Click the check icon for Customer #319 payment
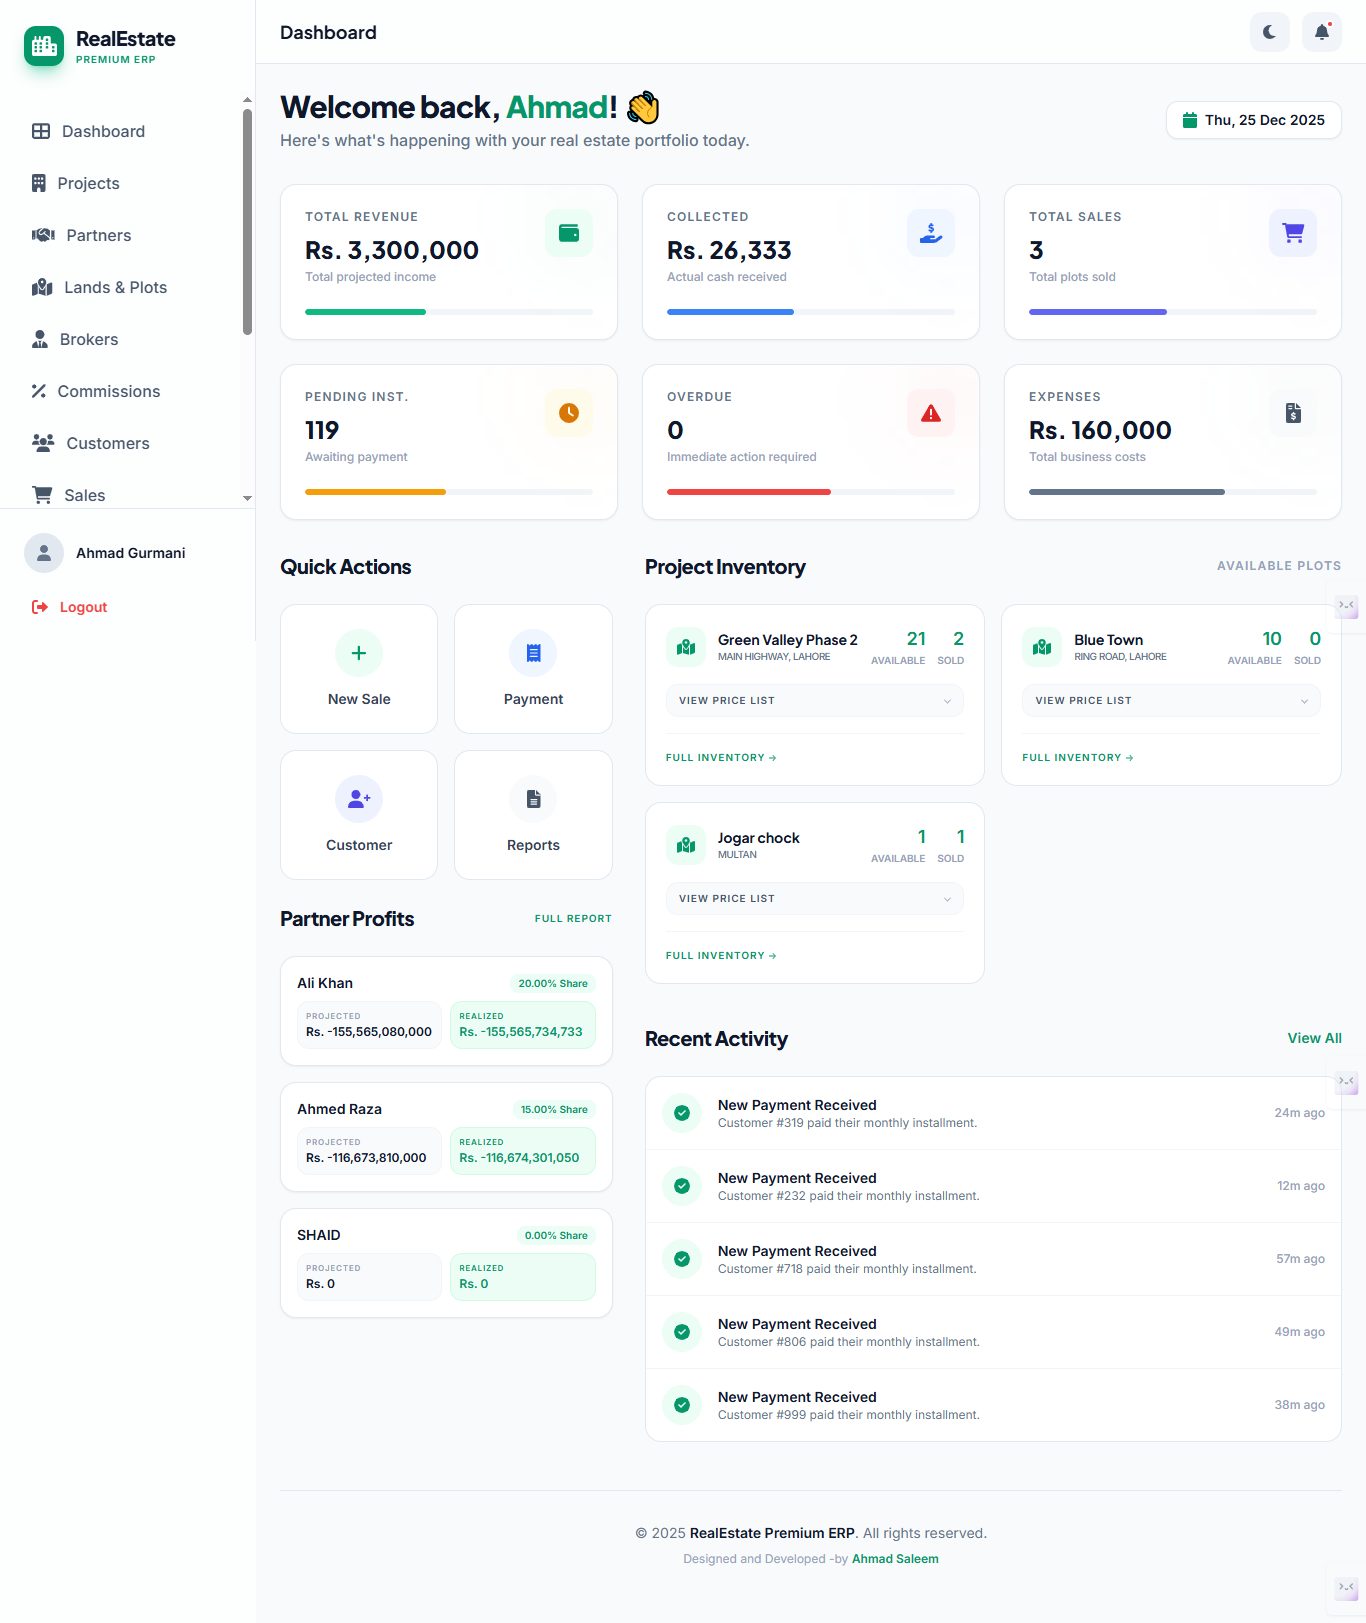The height and width of the screenshot is (1623, 1366). pos(682,1113)
